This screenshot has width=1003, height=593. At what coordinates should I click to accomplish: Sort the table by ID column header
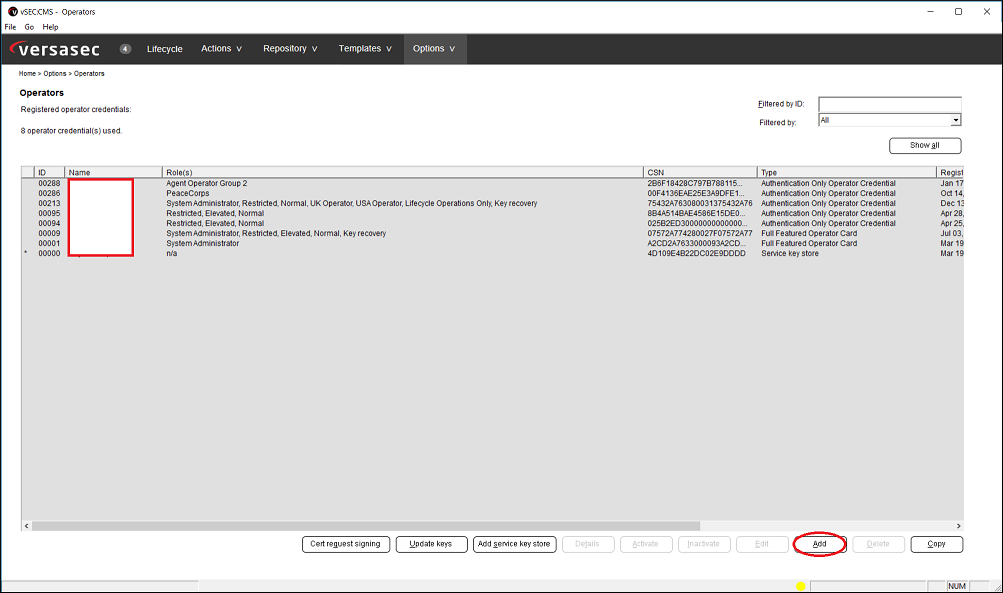click(x=49, y=172)
